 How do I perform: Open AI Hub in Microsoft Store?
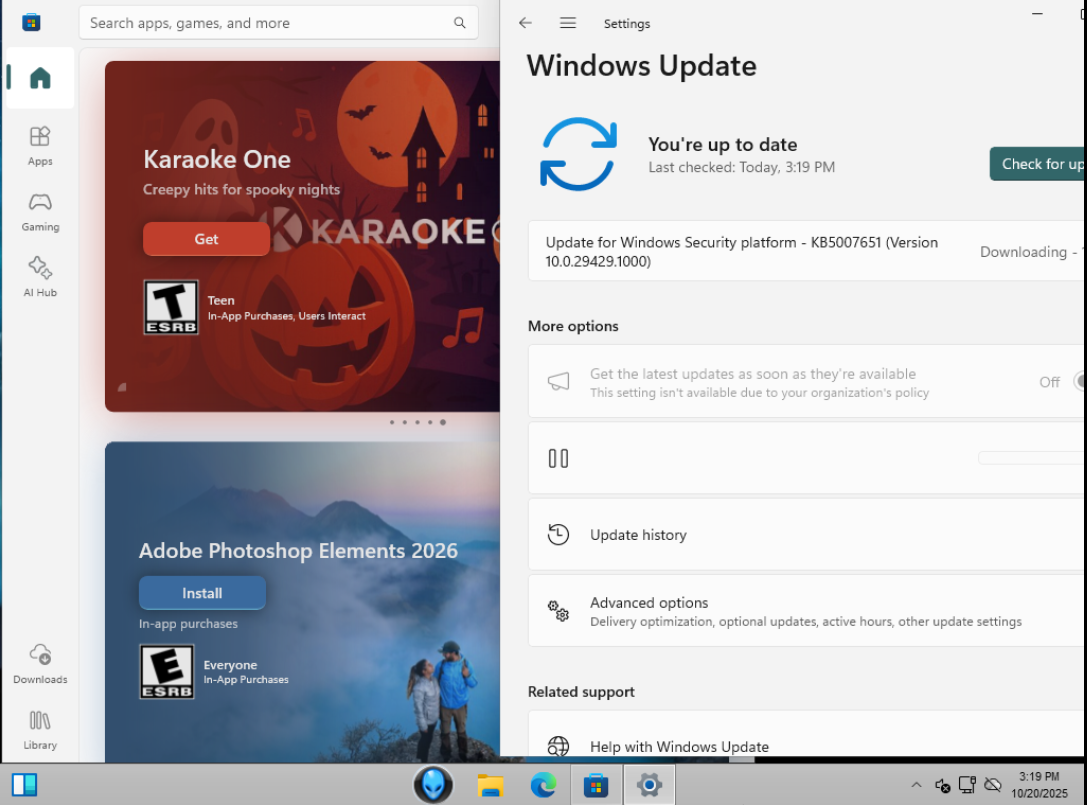[x=40, y=277]
